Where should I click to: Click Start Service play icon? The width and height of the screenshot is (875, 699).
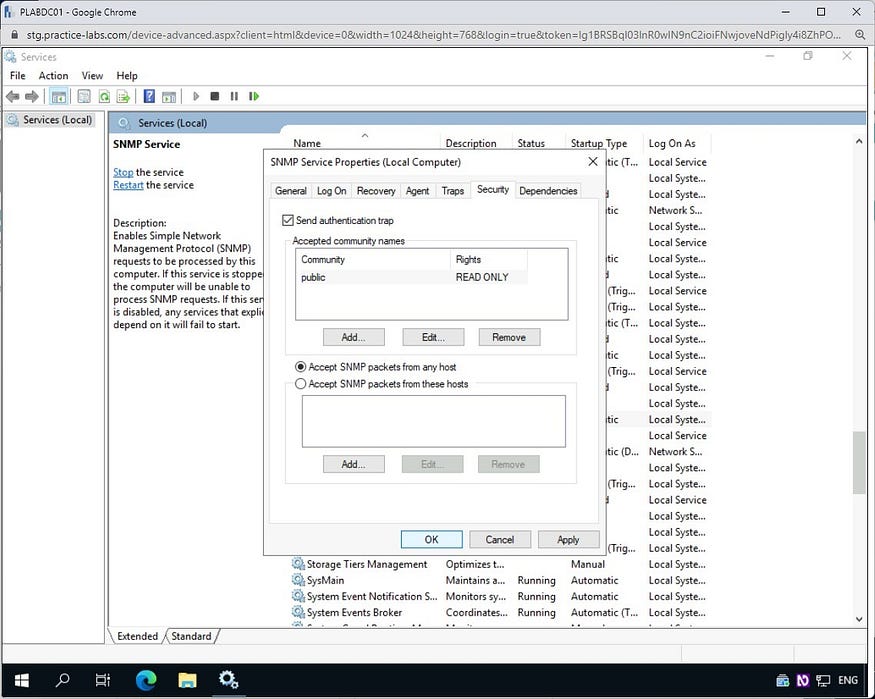coord(196,97)
